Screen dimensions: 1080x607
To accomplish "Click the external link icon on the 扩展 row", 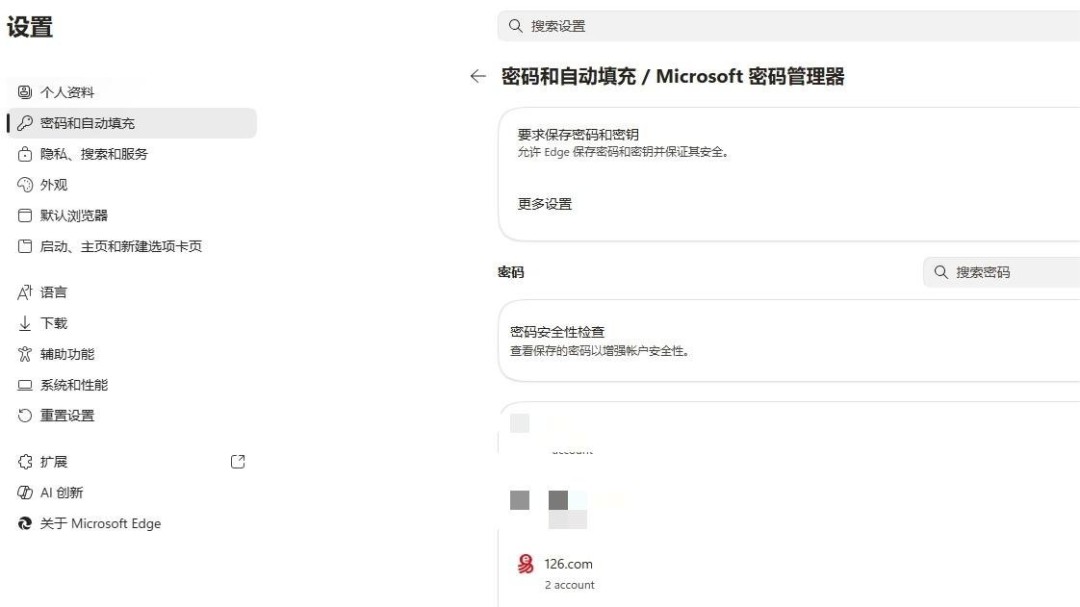I will tap(238, 462).
